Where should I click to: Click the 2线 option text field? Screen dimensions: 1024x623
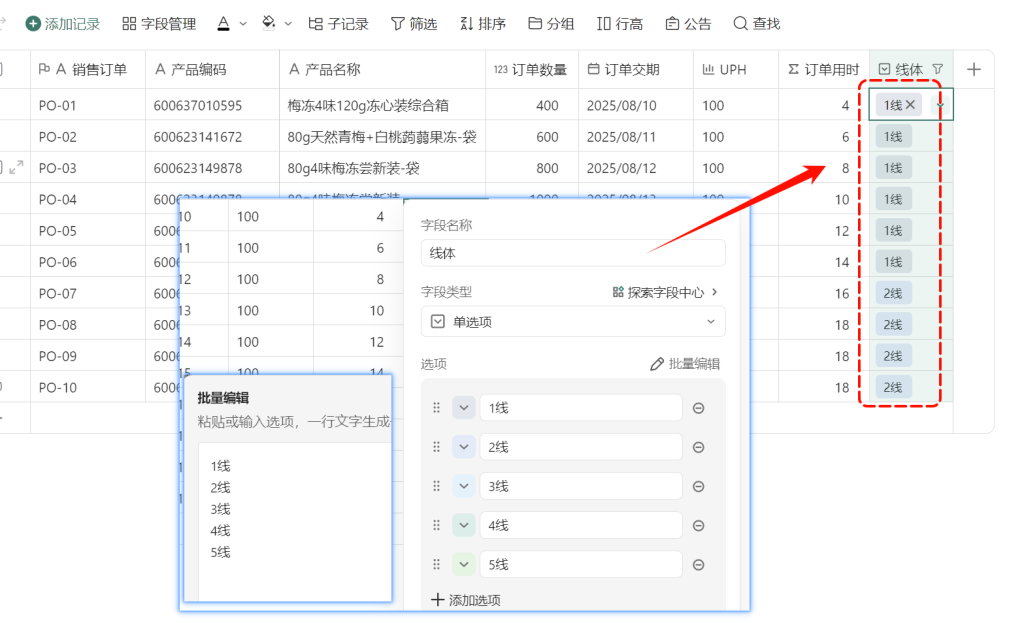point(581,447)
